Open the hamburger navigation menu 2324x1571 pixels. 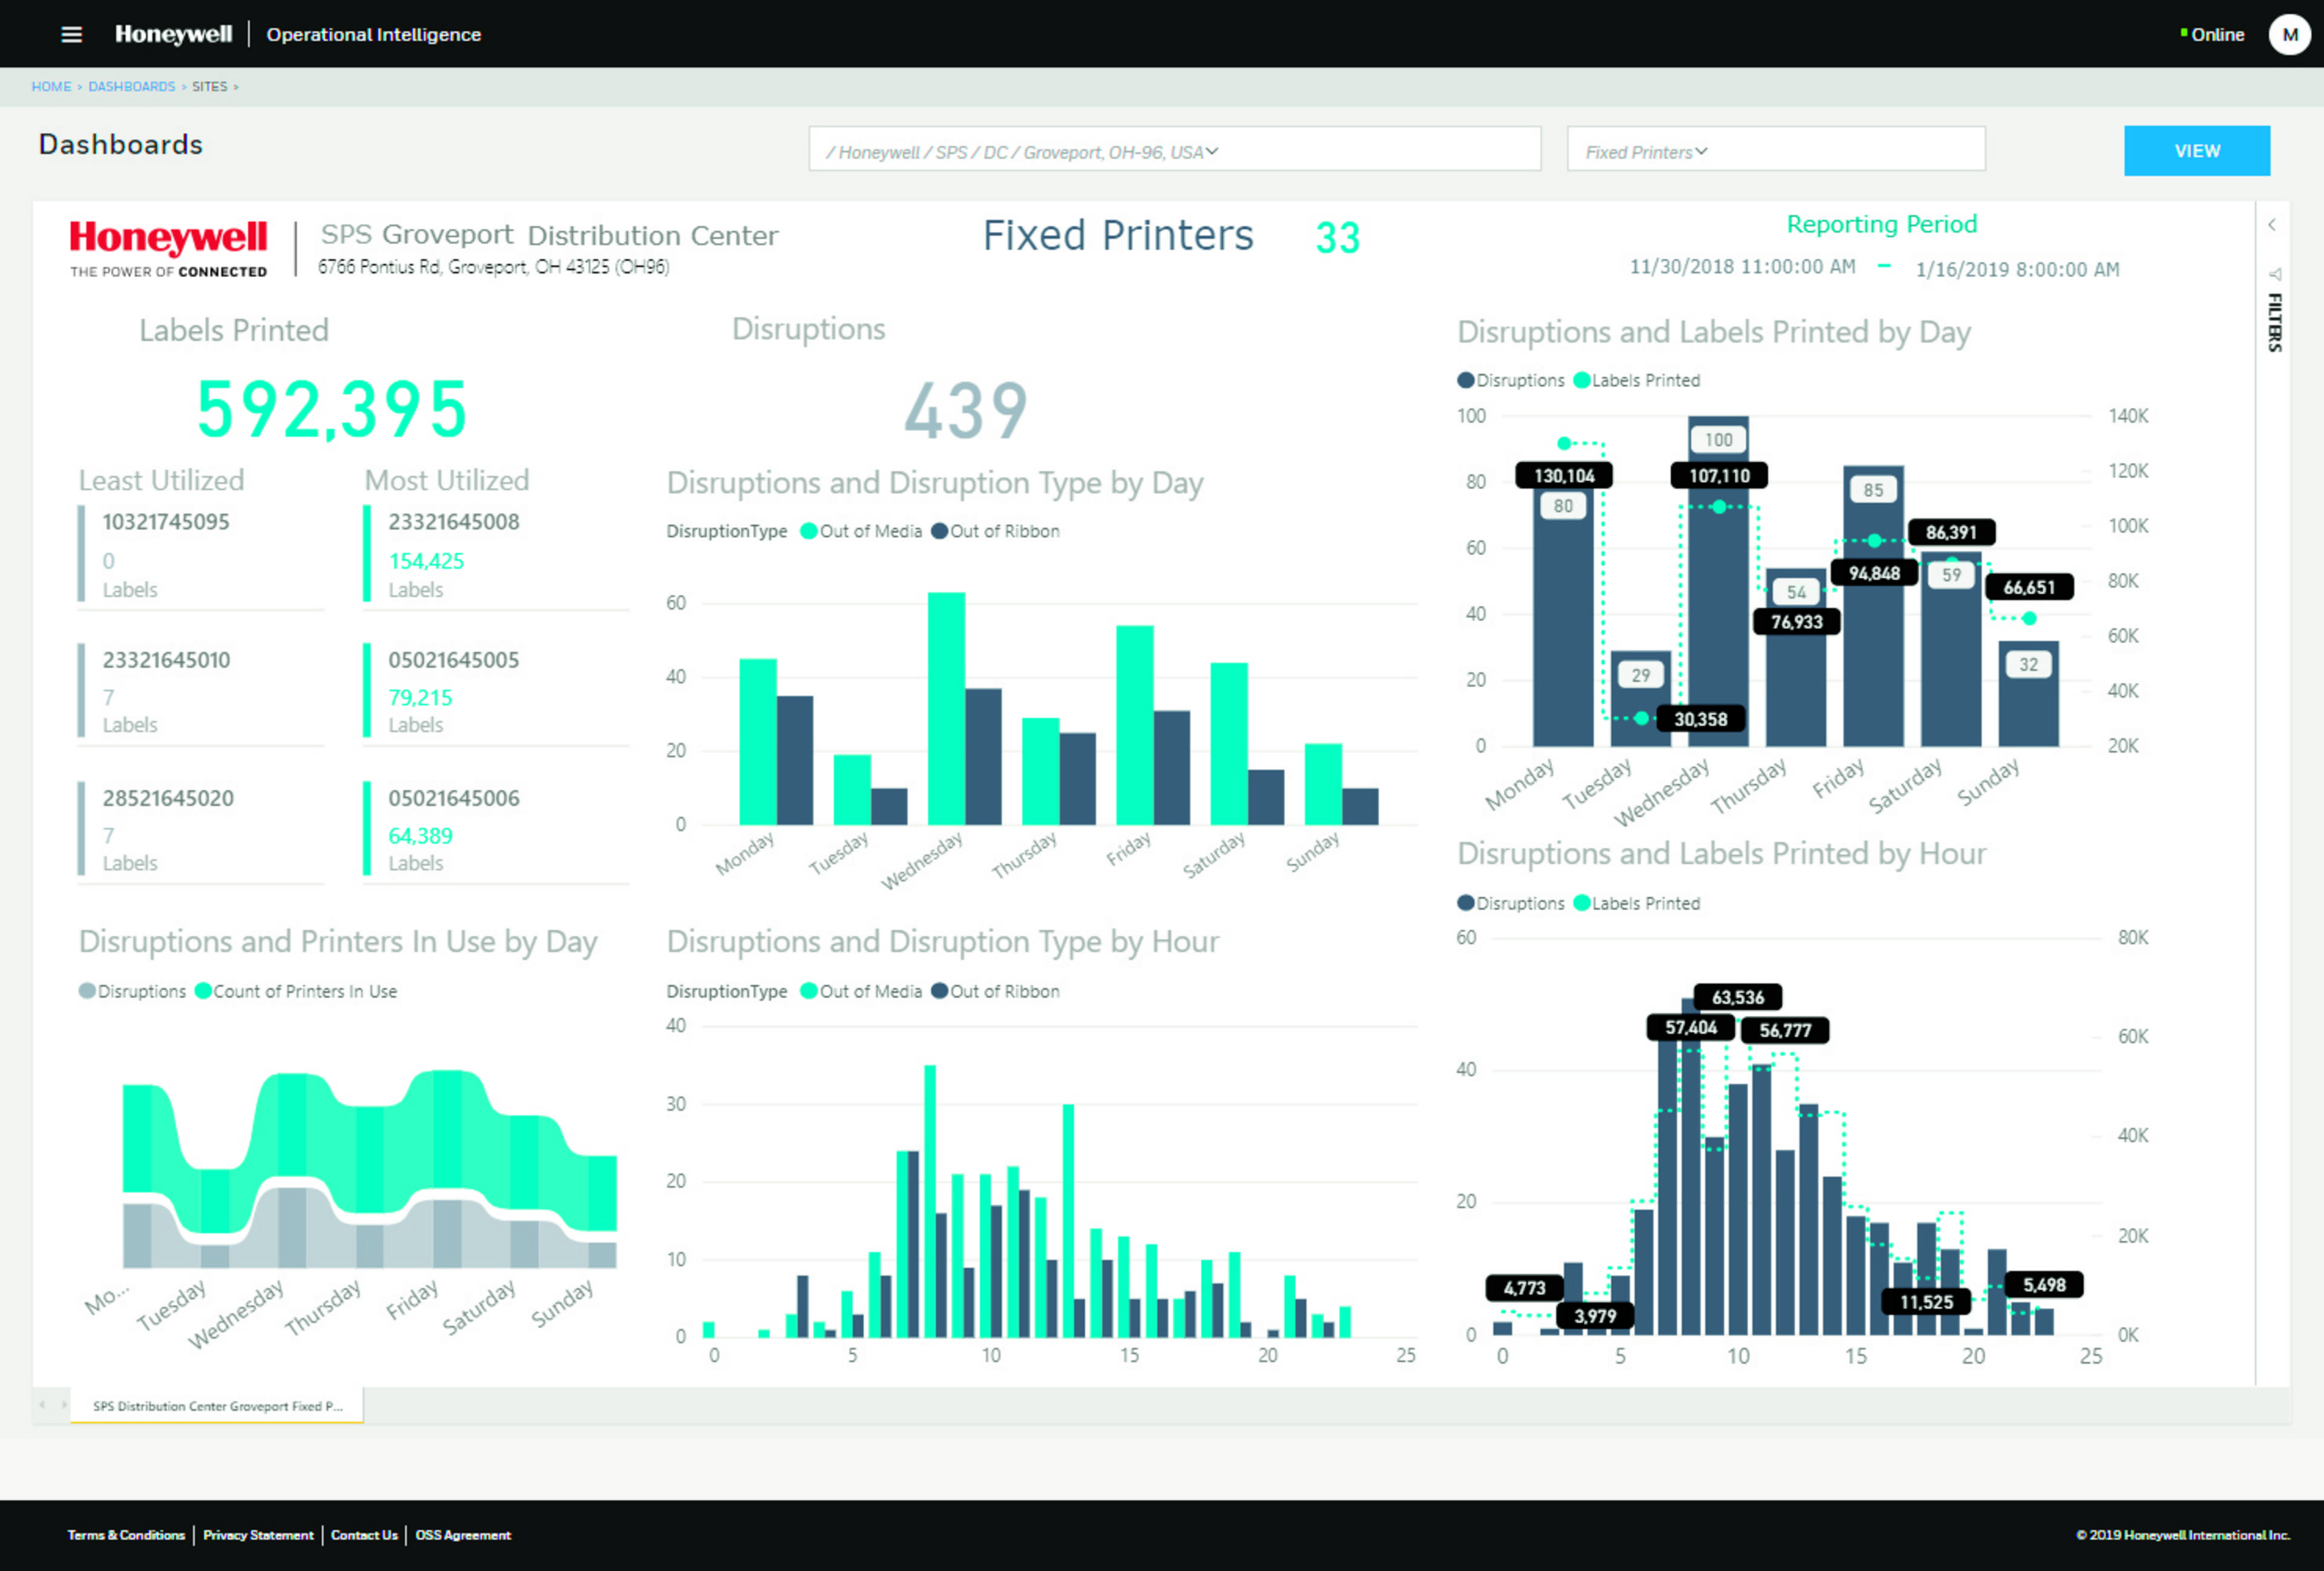click(x=71, y=34)
